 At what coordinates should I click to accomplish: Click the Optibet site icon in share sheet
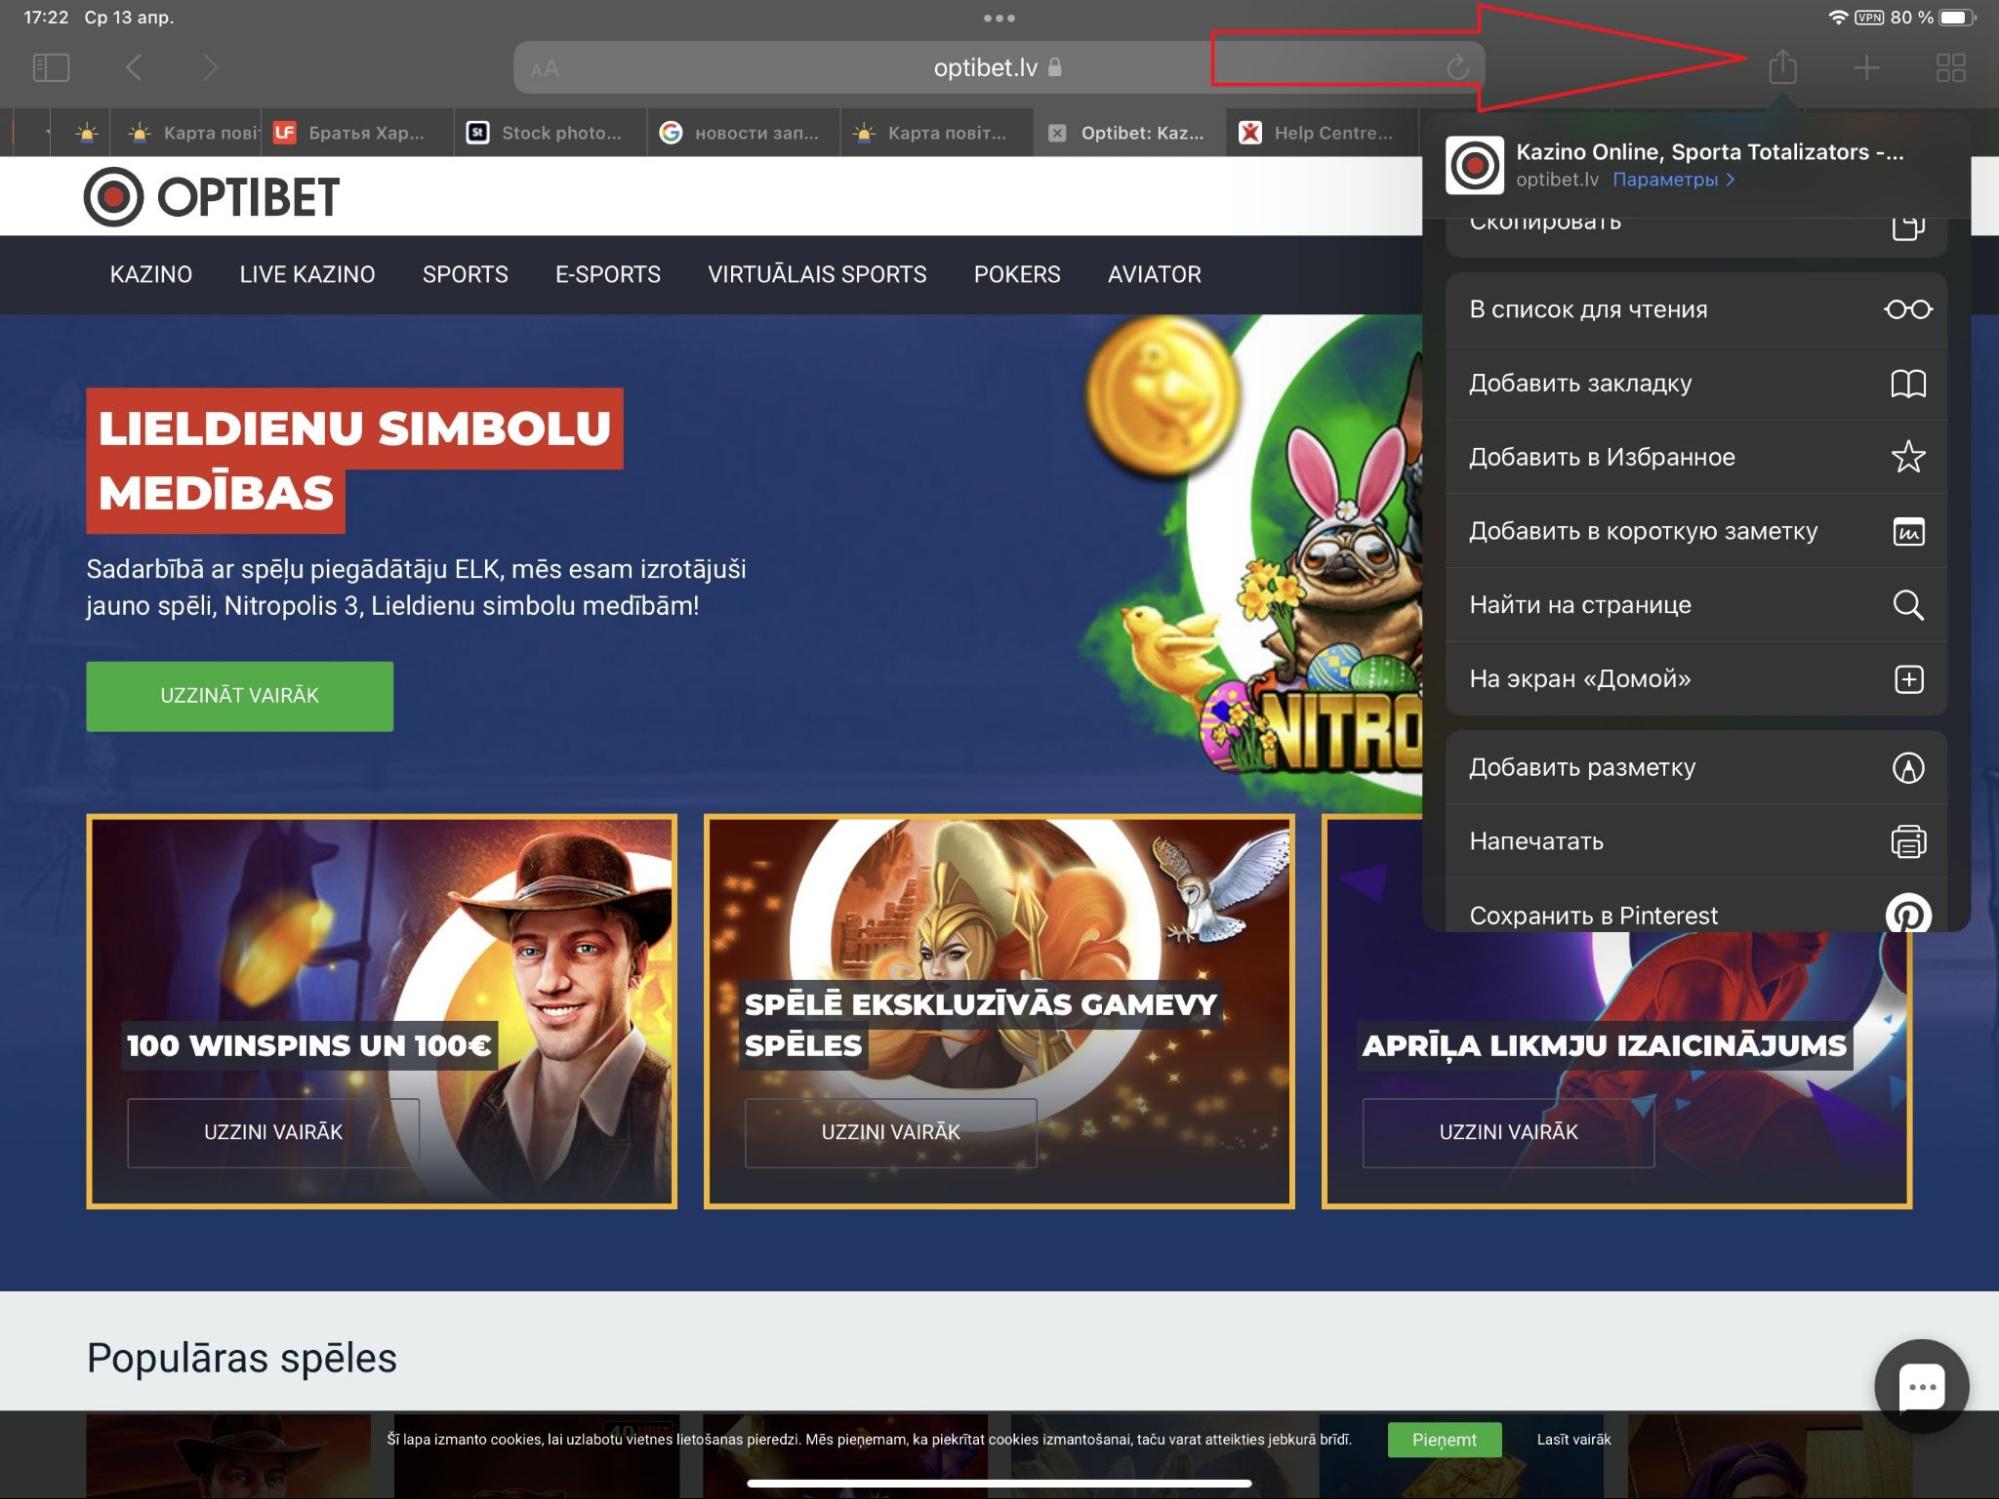point(1474,165)
